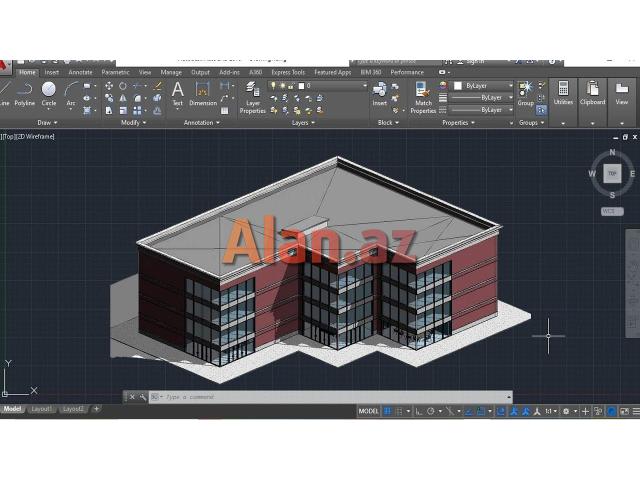Toggle polar tracking in status bar
The width and height of the screenshot is (640, 480).
431,411
